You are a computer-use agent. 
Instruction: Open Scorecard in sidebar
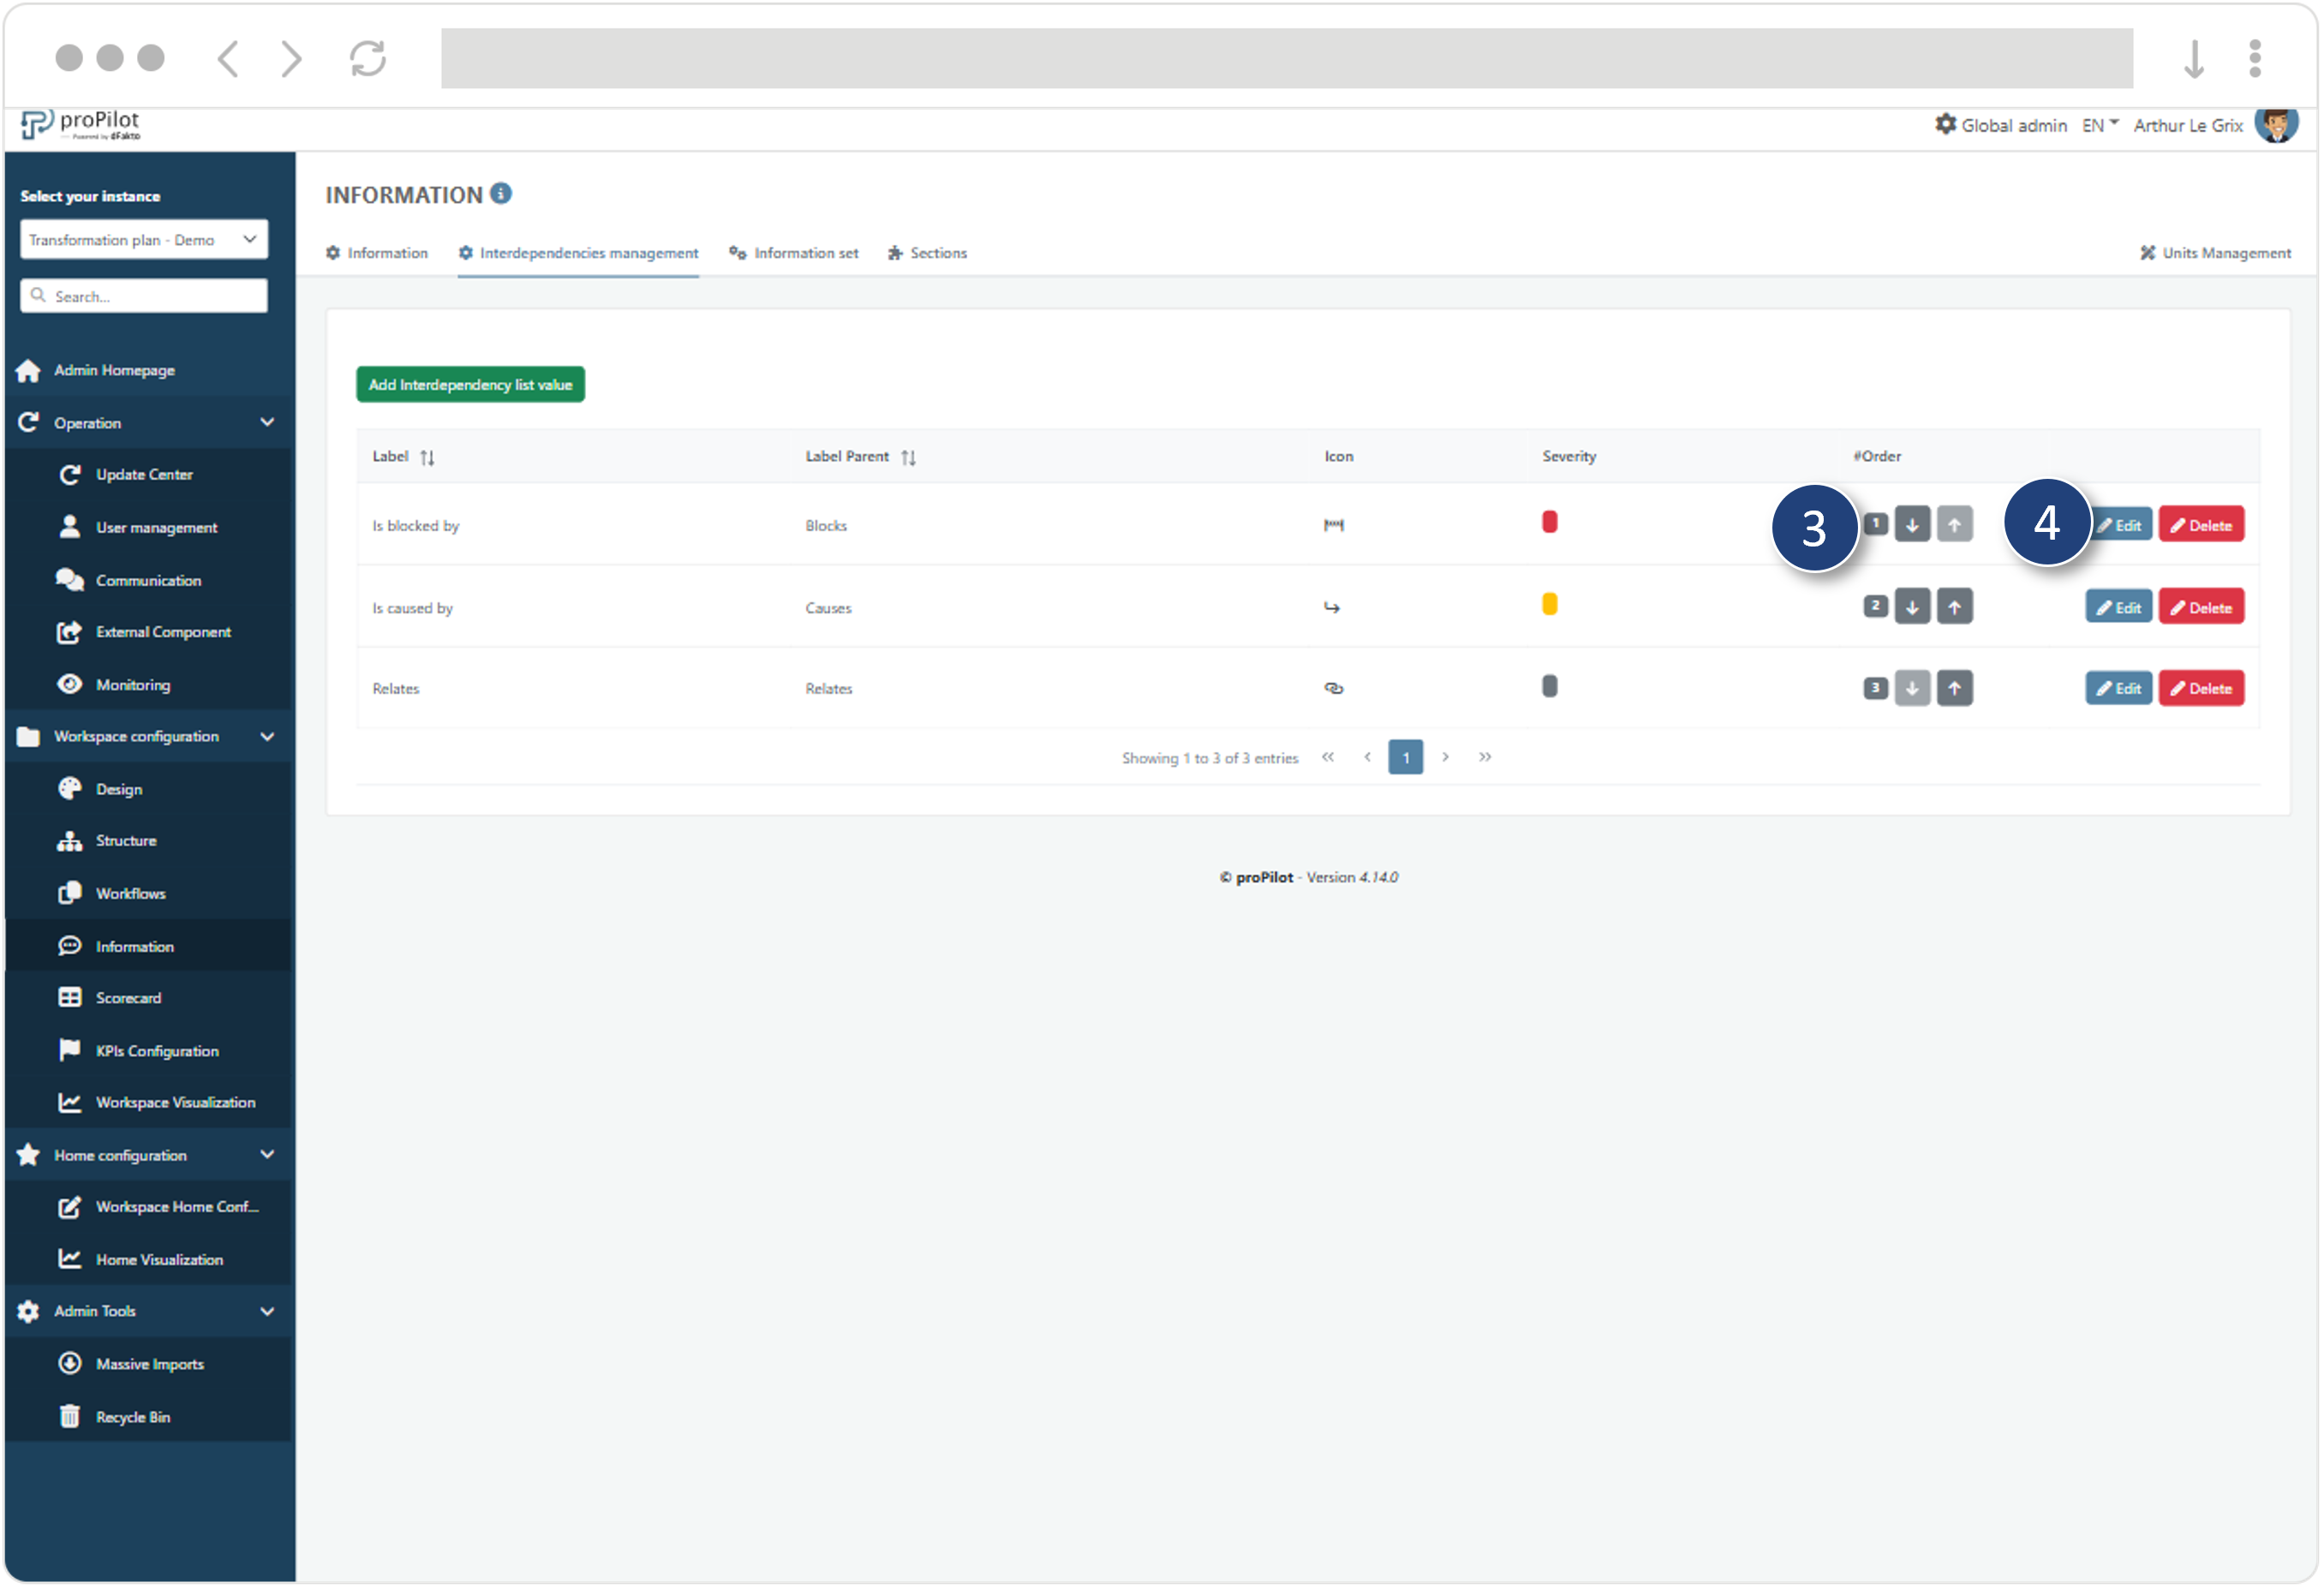point(128,998)
